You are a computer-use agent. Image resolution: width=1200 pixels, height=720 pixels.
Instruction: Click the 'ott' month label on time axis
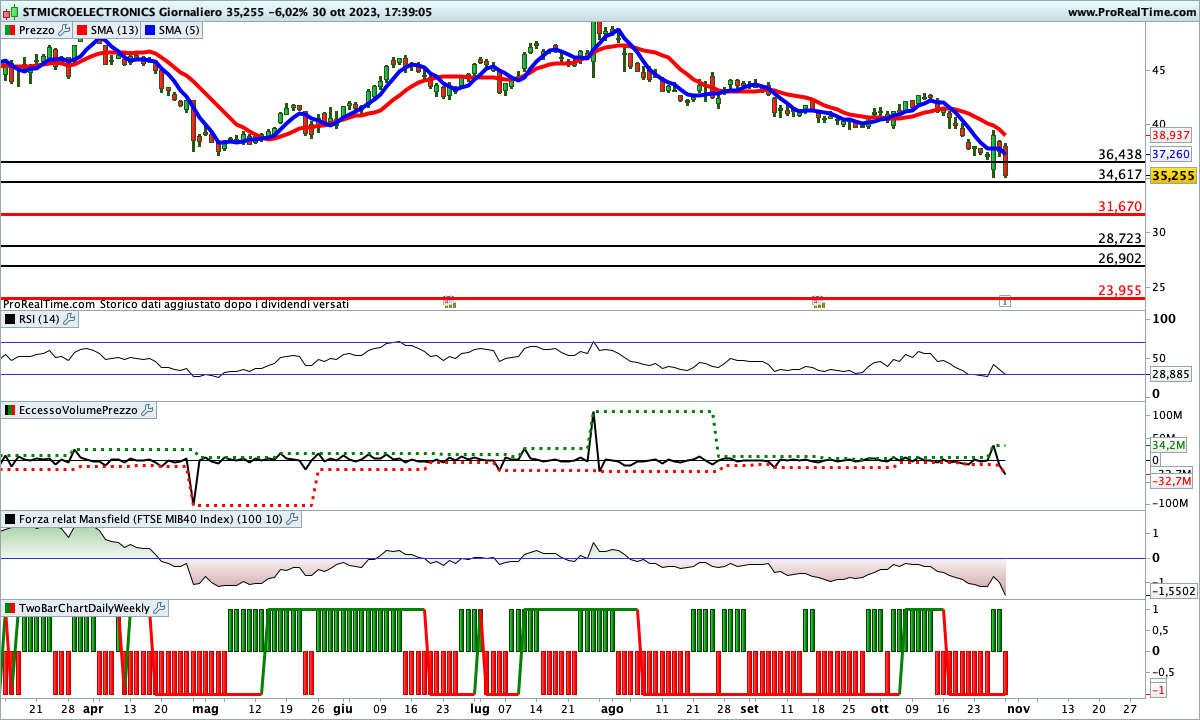[880, 708]
